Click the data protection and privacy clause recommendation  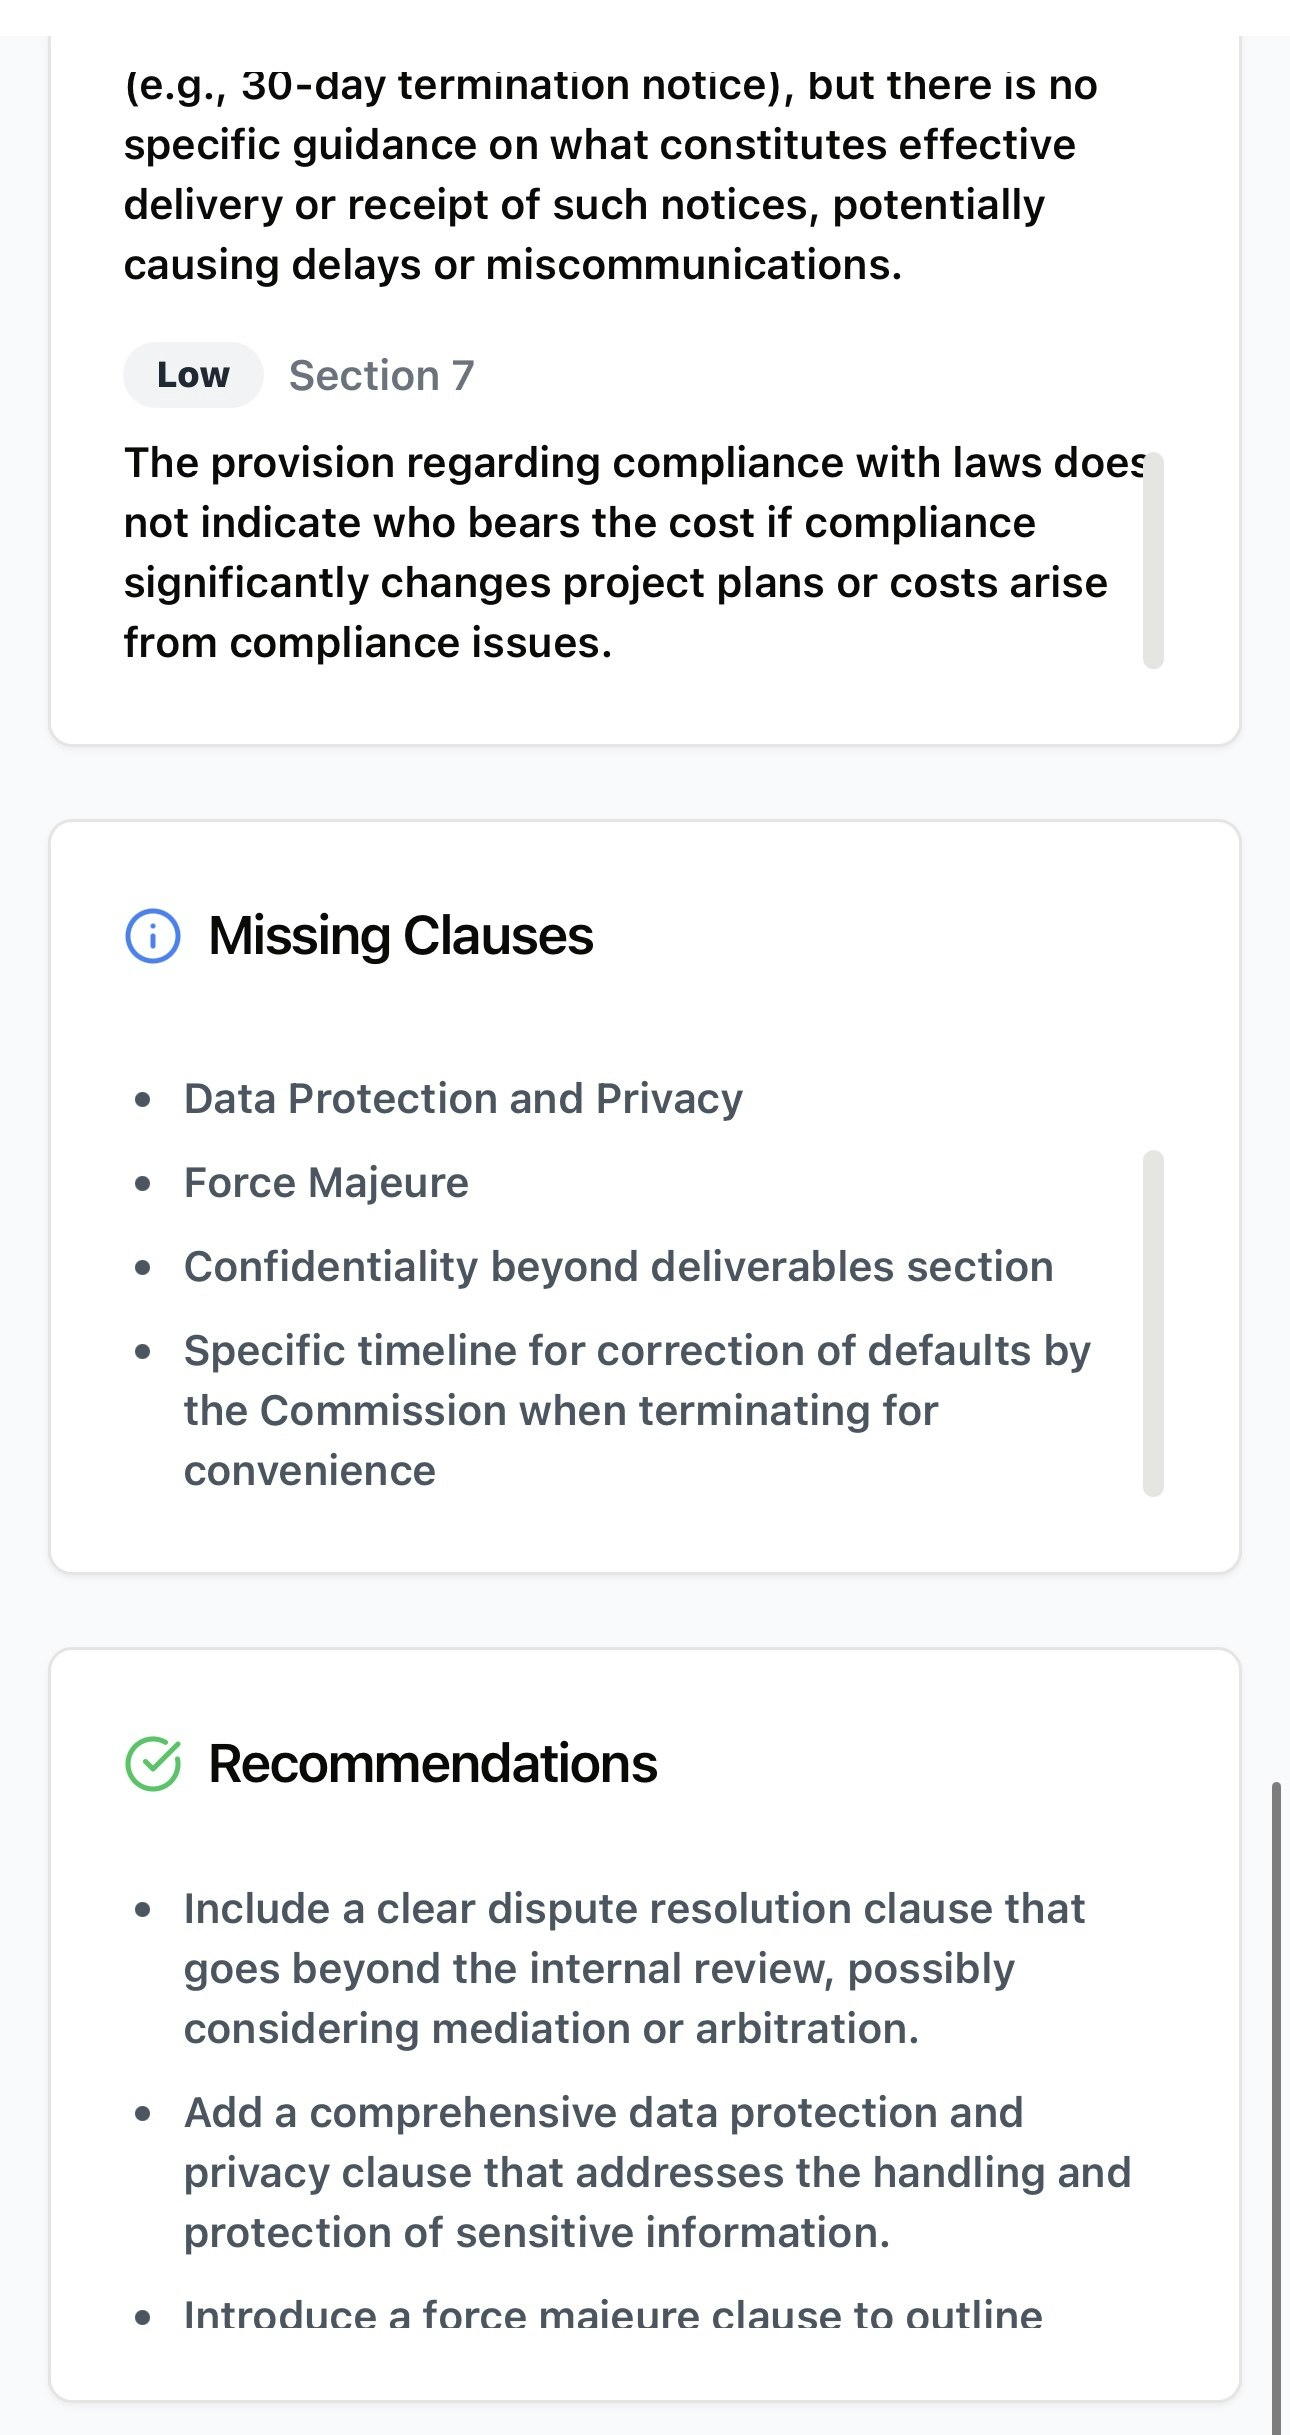(657, 2173)
